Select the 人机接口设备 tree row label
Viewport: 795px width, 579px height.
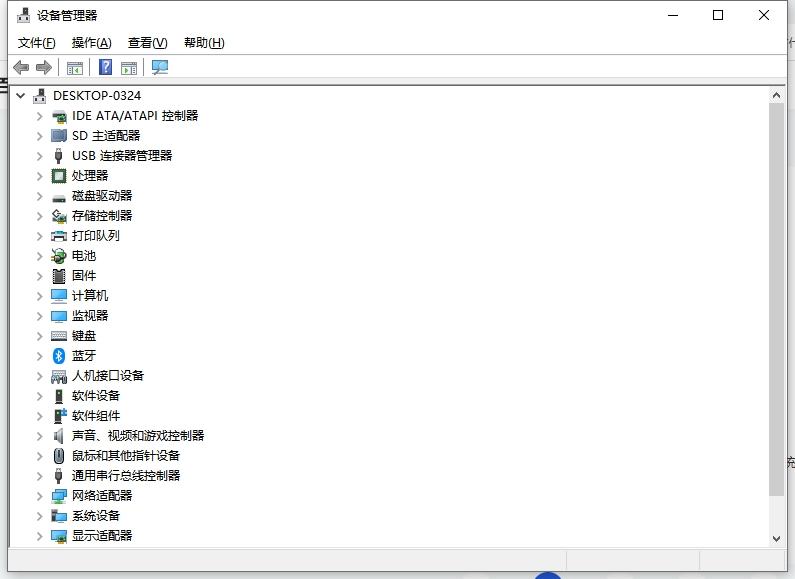tap(108, 376)
